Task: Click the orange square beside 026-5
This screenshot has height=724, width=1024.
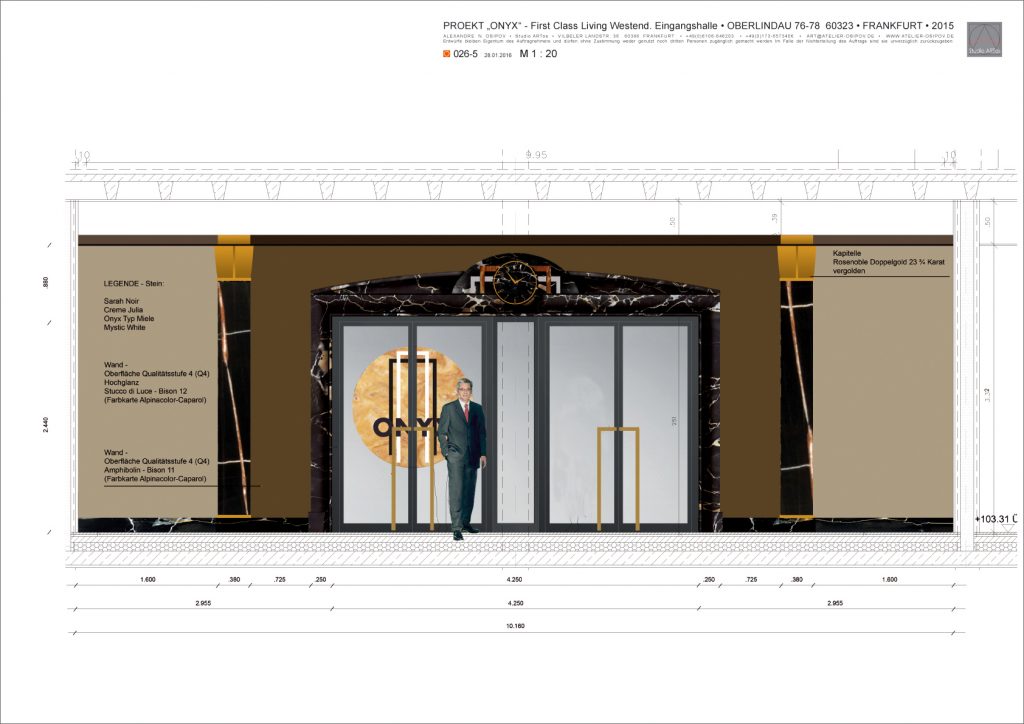Action: 447,56
